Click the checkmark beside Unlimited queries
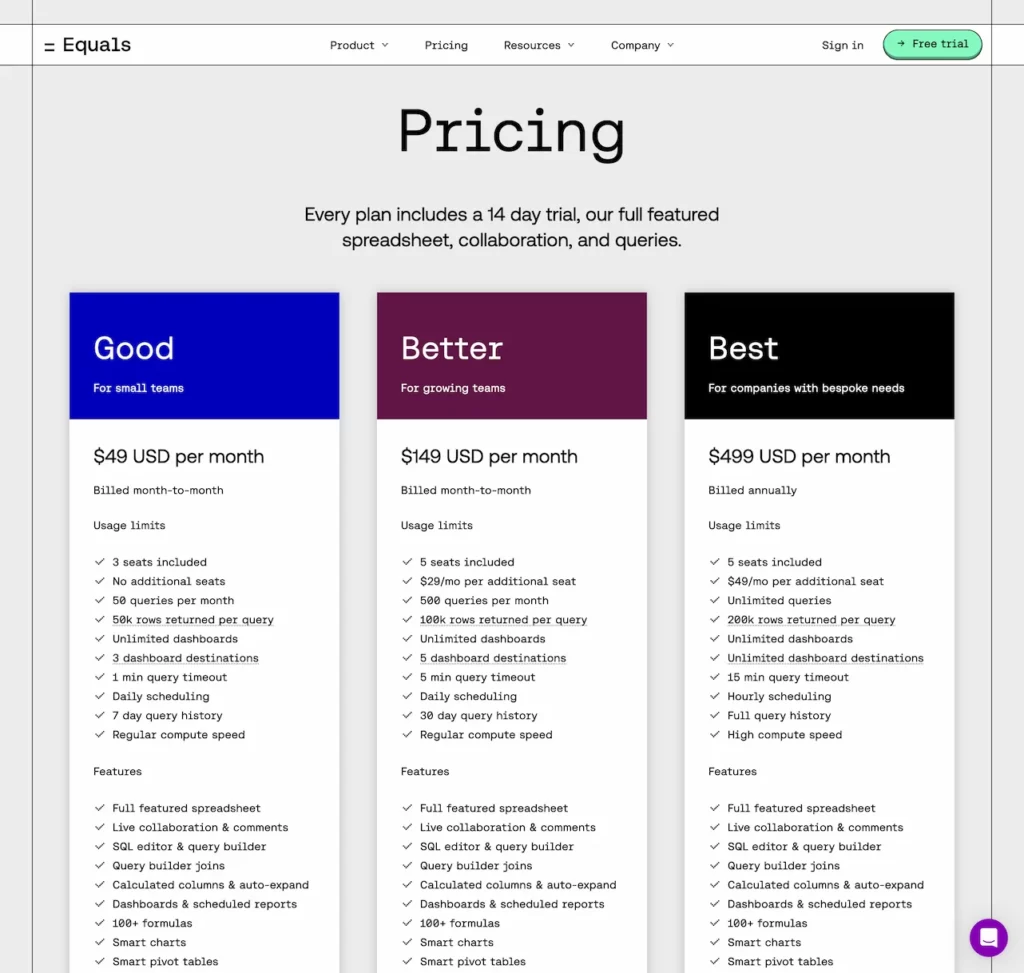The width and height of the screenshot is (1024, 973). 714,600
